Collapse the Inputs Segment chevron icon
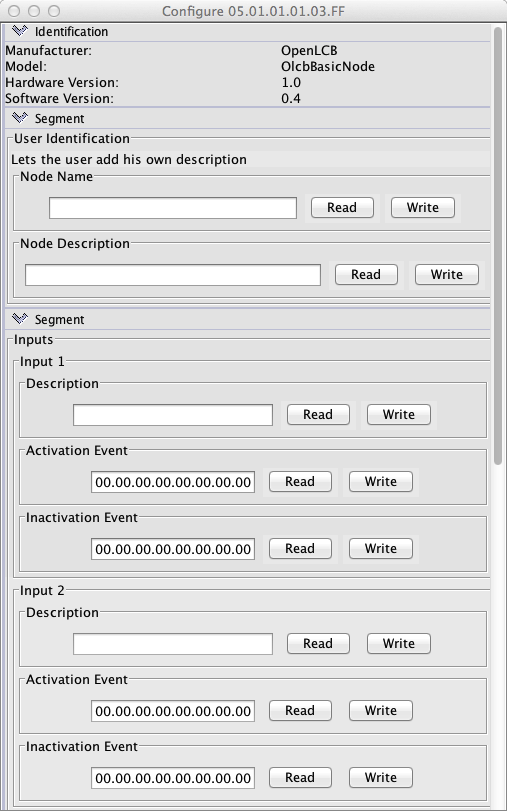This screenshot has width=507, height=812. [x=19, y=319]
